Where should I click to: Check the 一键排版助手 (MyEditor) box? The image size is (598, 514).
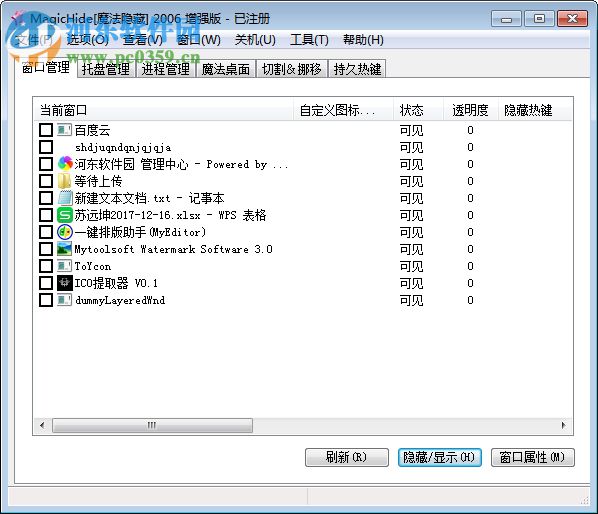pyautogui.click(x=46, y=232)
